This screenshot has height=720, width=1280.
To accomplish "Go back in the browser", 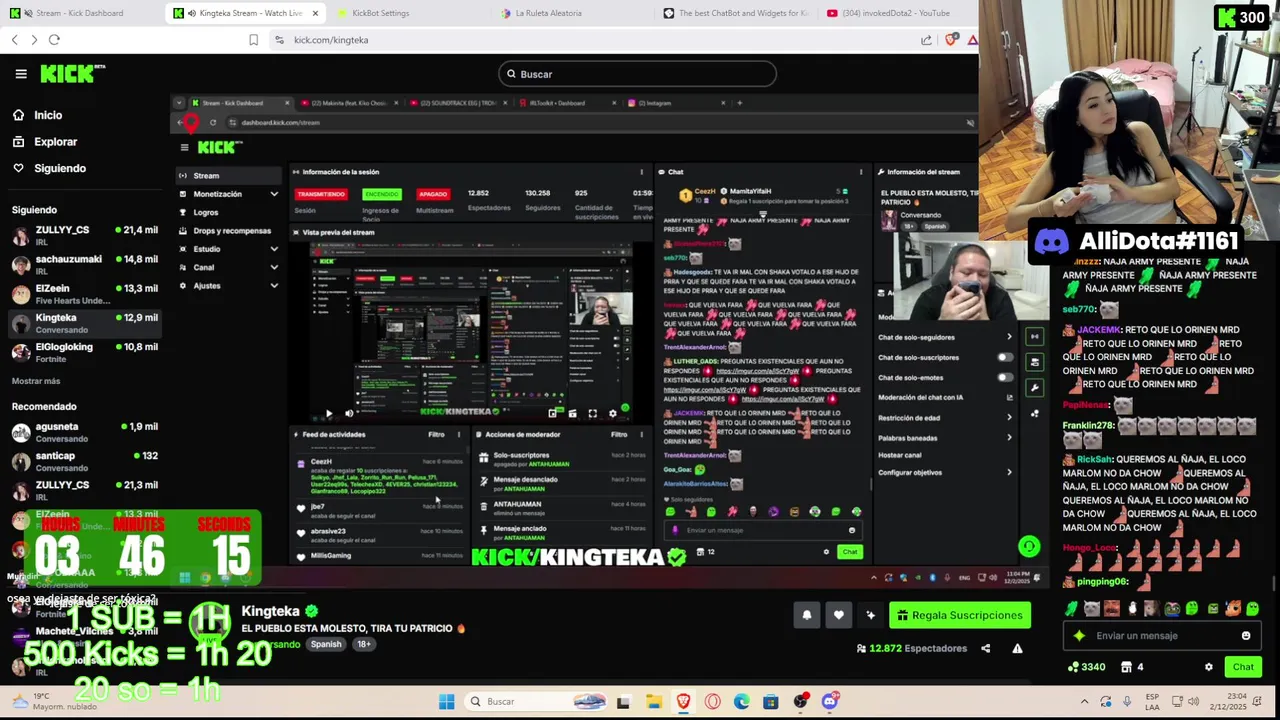I will 14,40.
